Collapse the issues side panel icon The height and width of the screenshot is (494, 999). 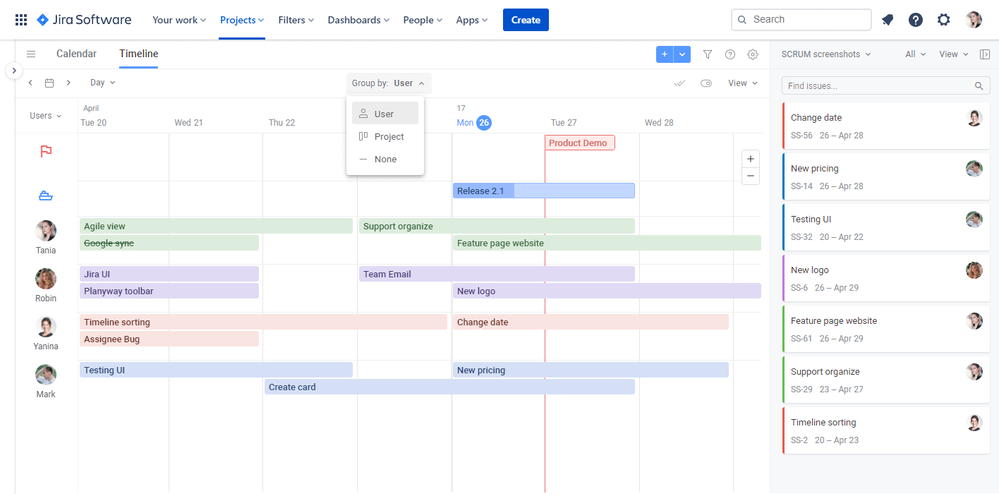[984, 54]
